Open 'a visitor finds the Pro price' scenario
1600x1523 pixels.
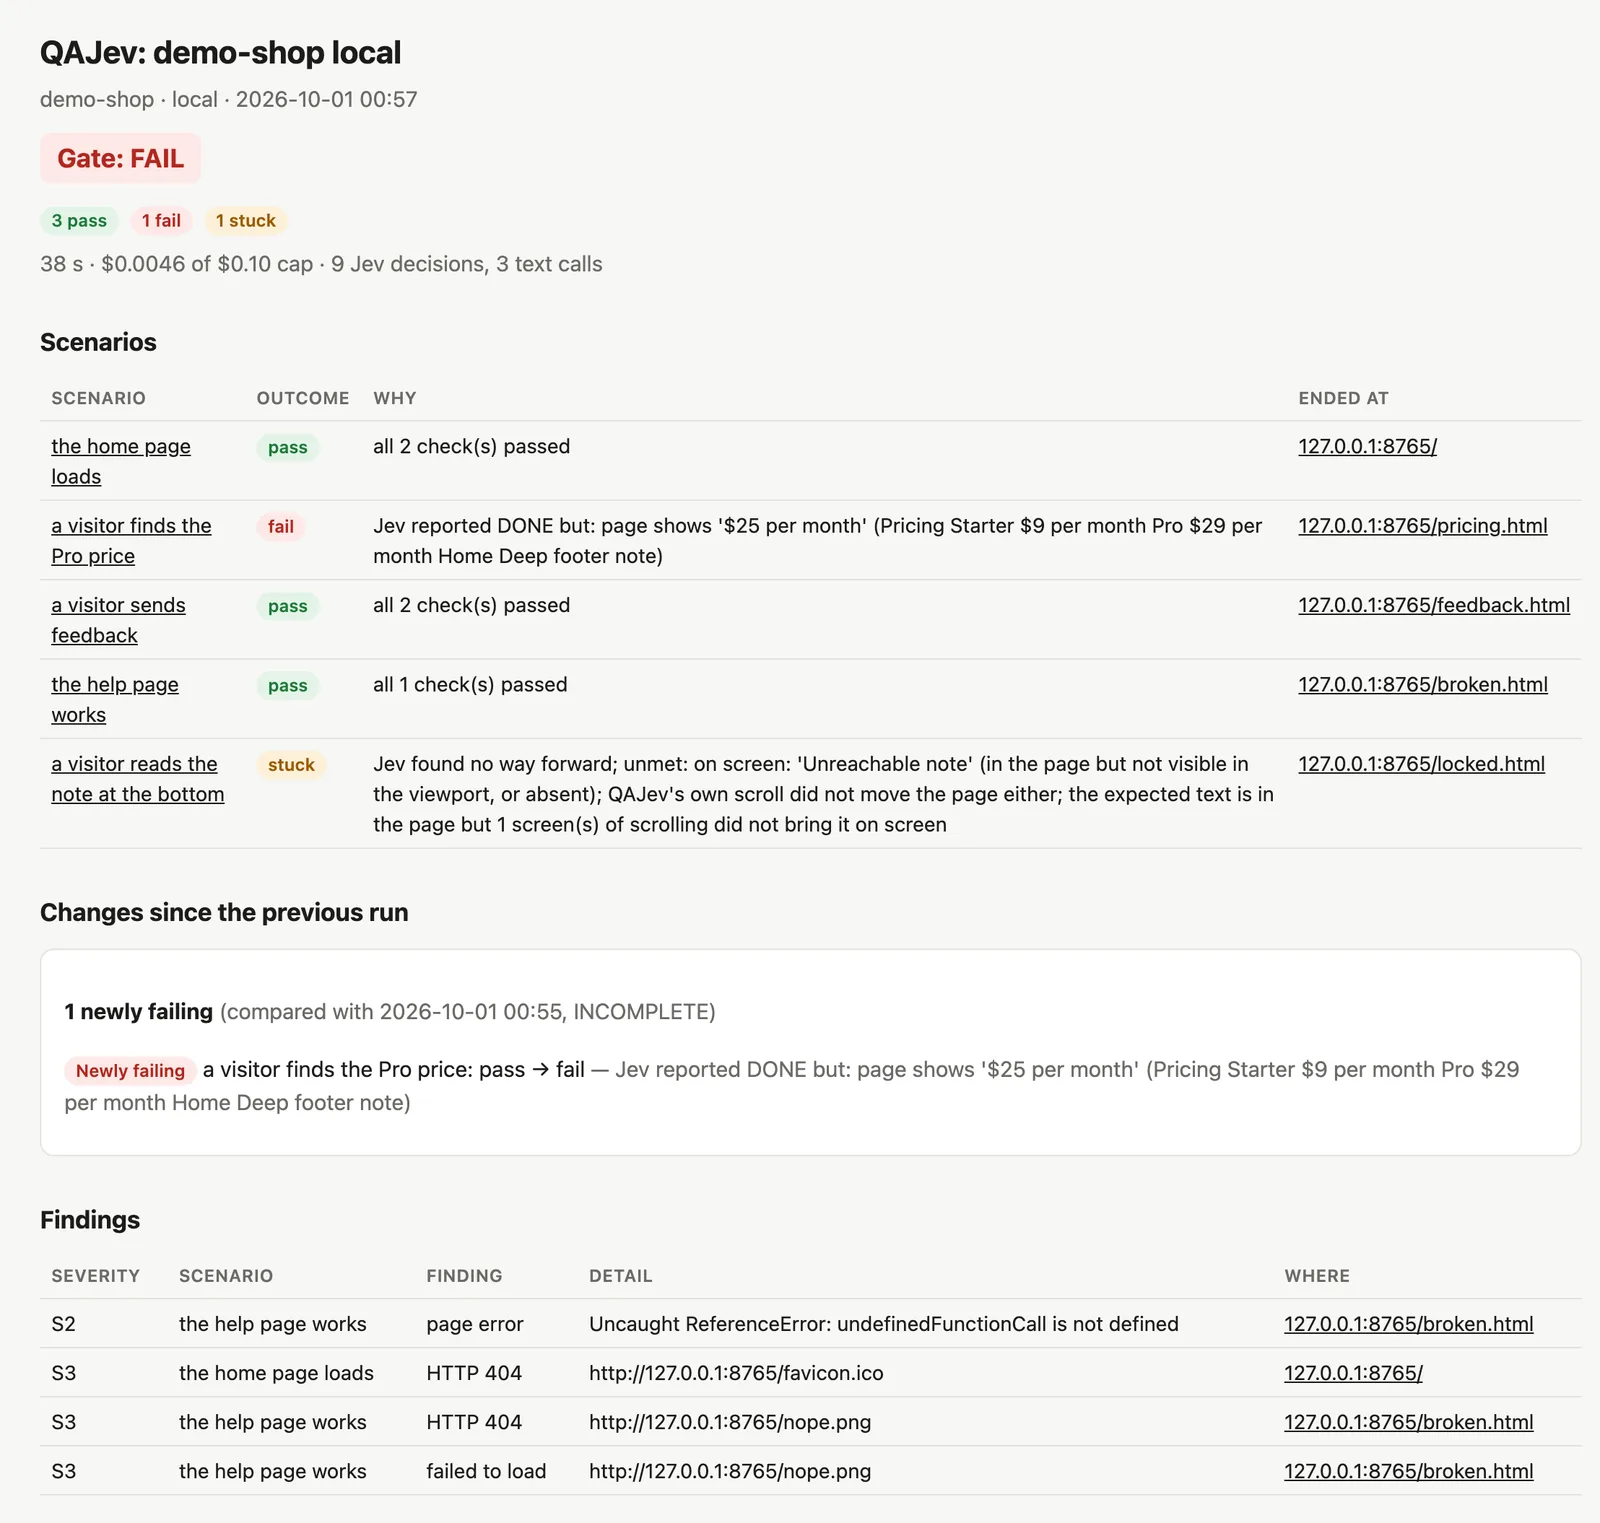(131, 540)
